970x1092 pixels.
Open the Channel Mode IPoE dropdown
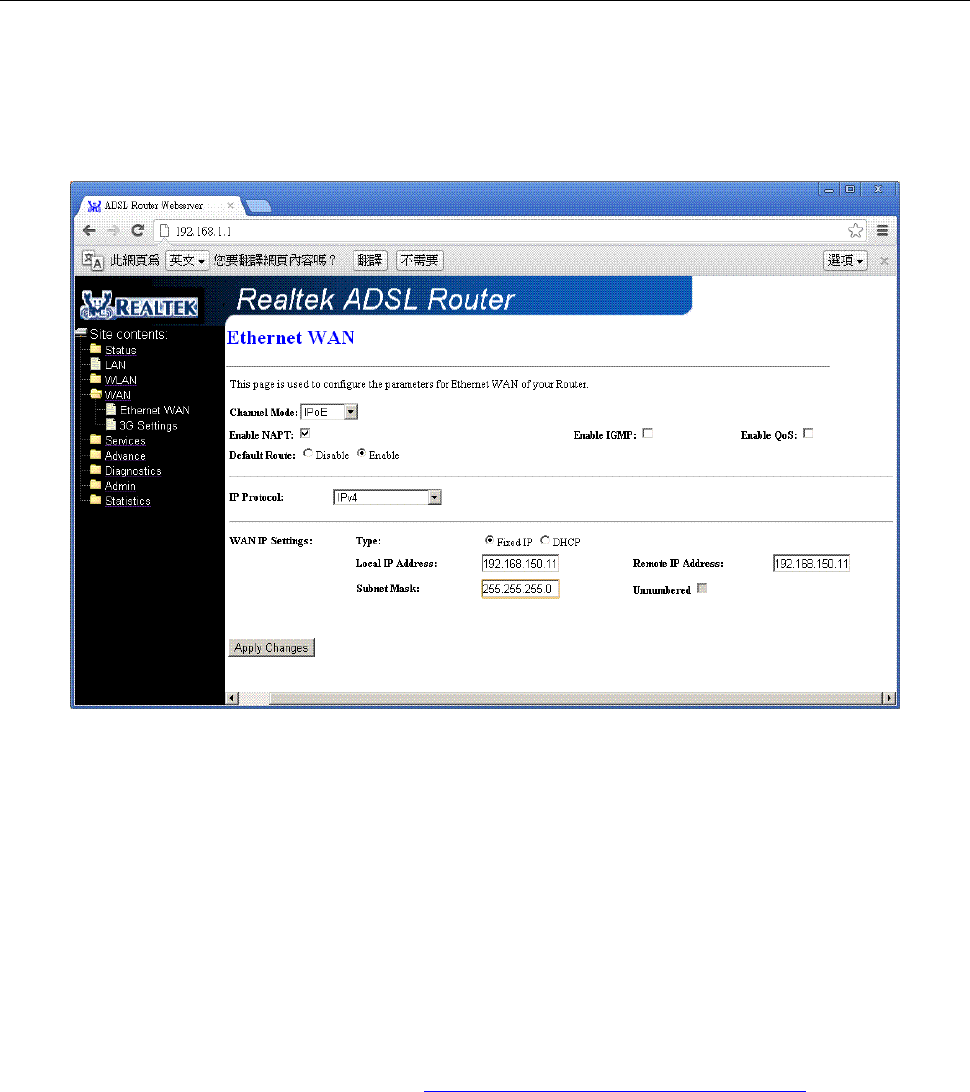329,412
